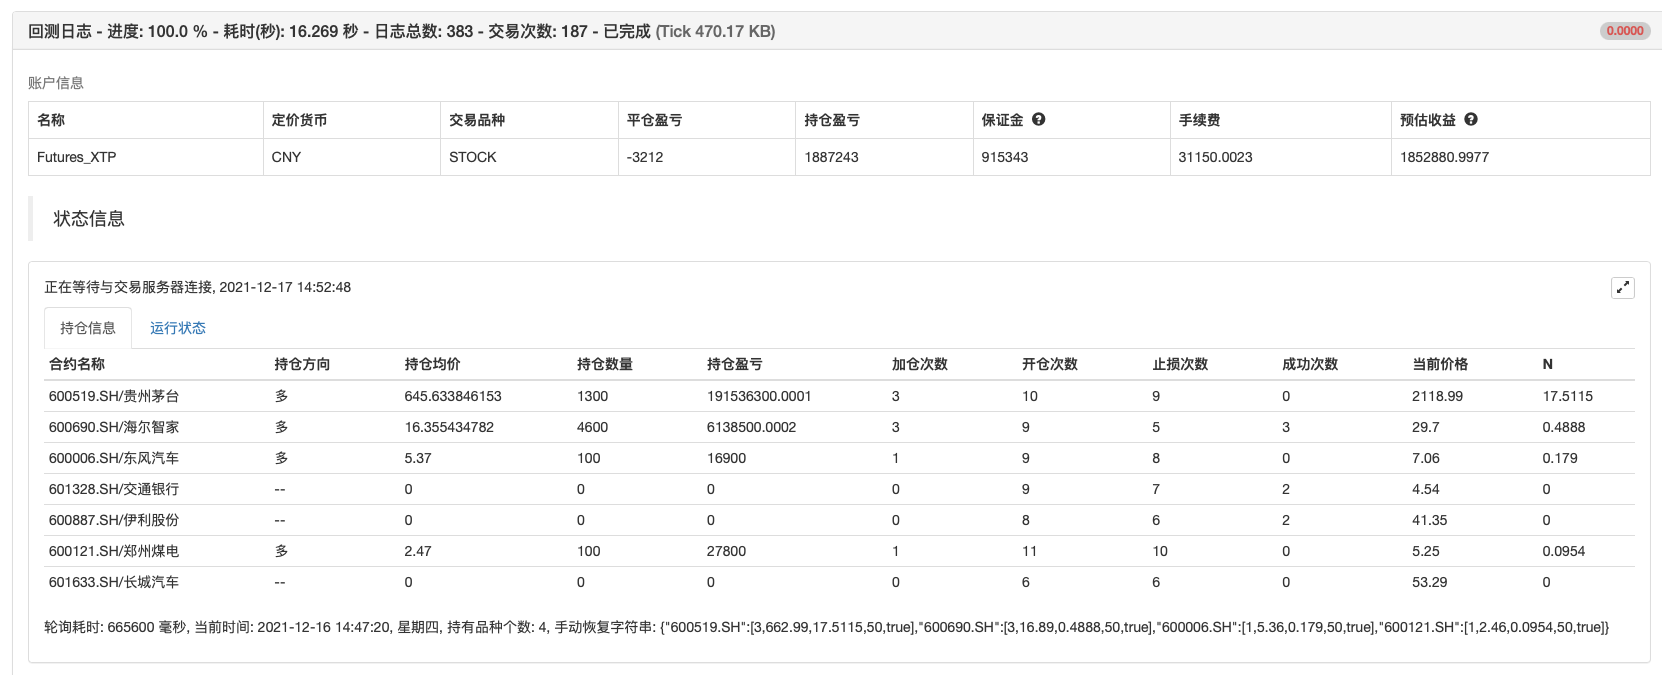The height and width of the screenshot is (675, 1662).
Task: Click the 601328.SH/交通银行 entry
Action: tap(114, 489)
